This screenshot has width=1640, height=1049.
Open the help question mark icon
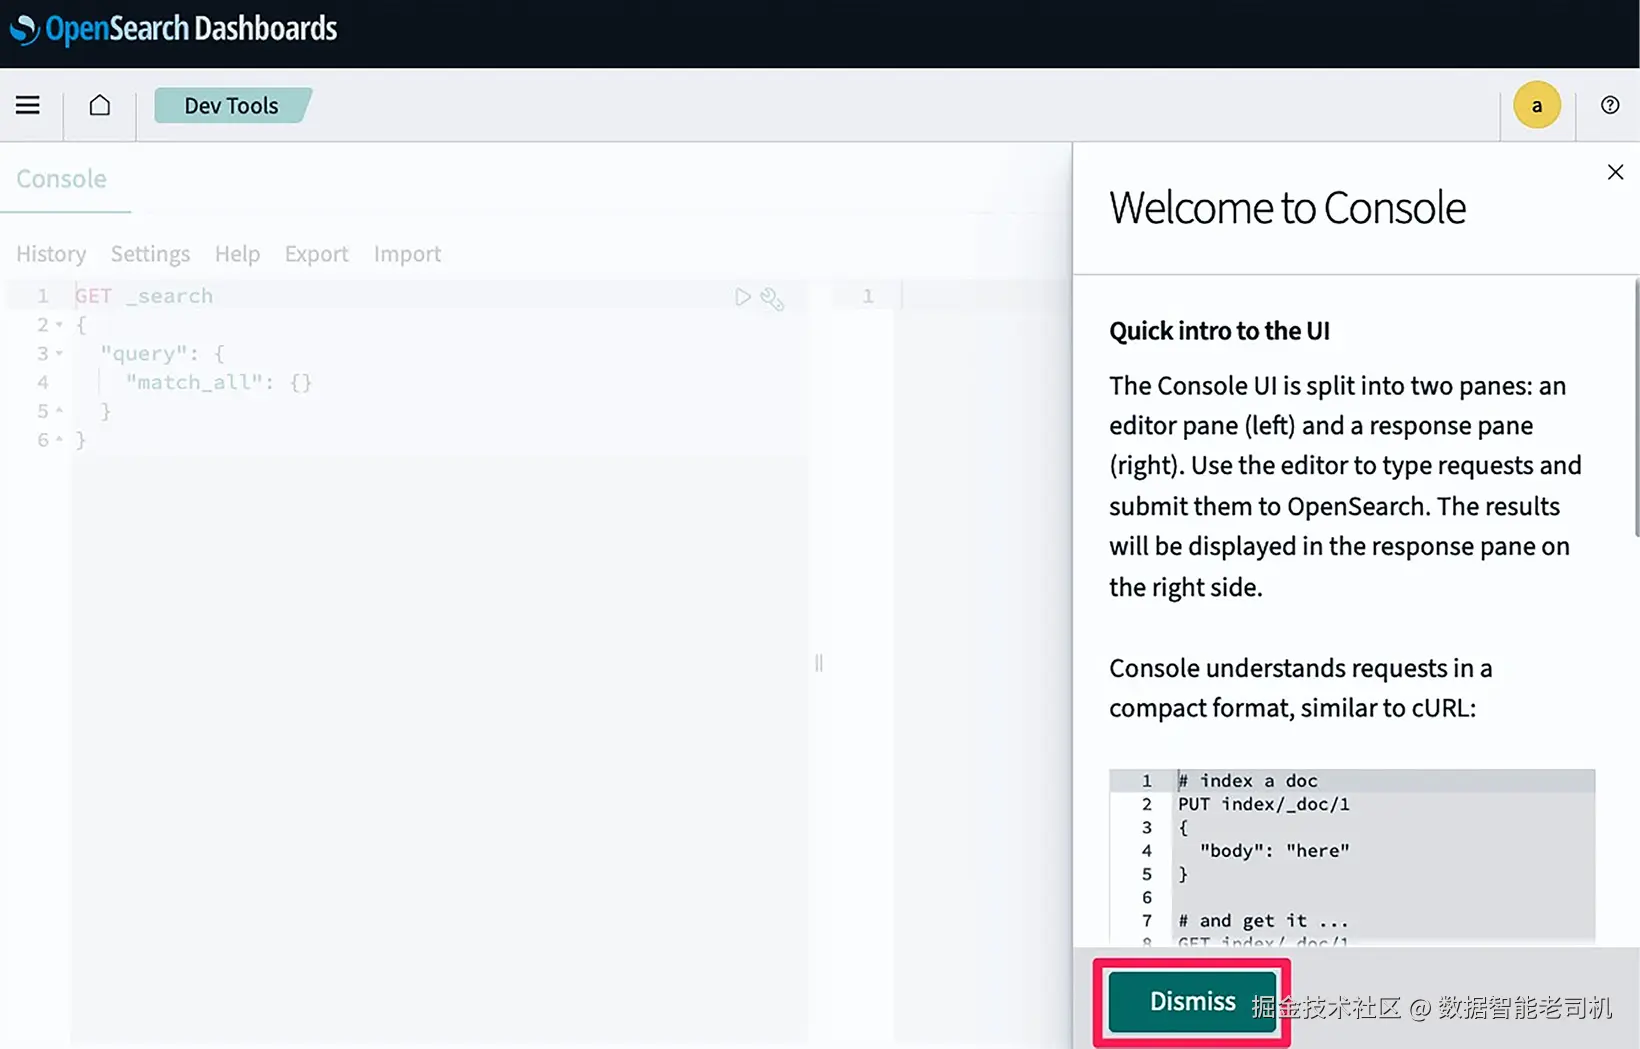(1610, 105)
